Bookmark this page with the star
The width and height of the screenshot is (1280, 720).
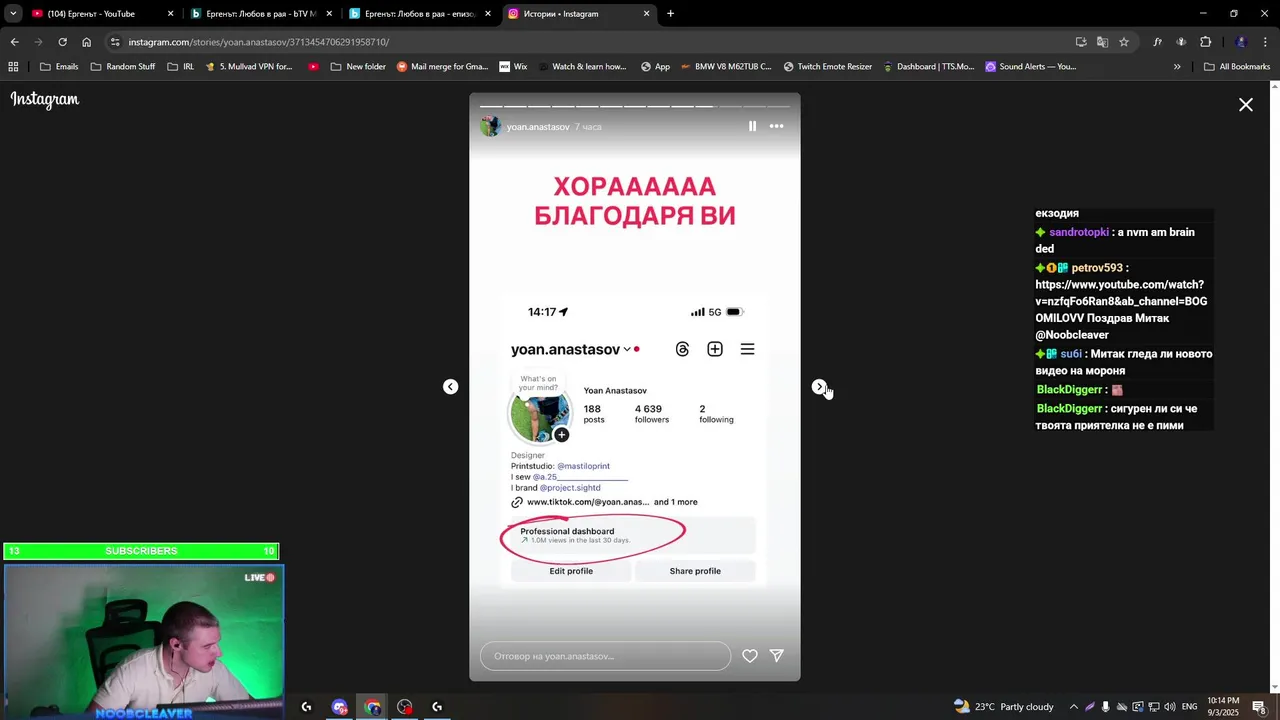[x=1124, y=42]
